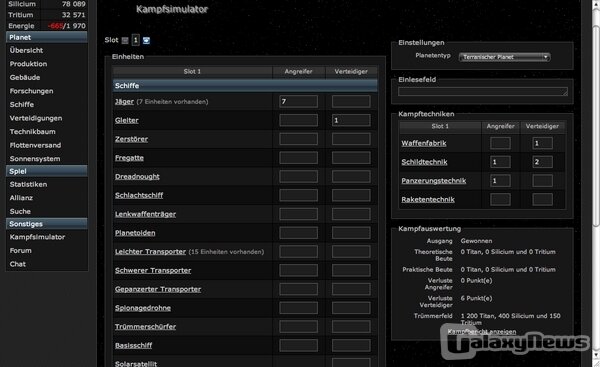Click the greyed-out remove-slot icon
600x367 pixels.
click(x=125, y=40)
